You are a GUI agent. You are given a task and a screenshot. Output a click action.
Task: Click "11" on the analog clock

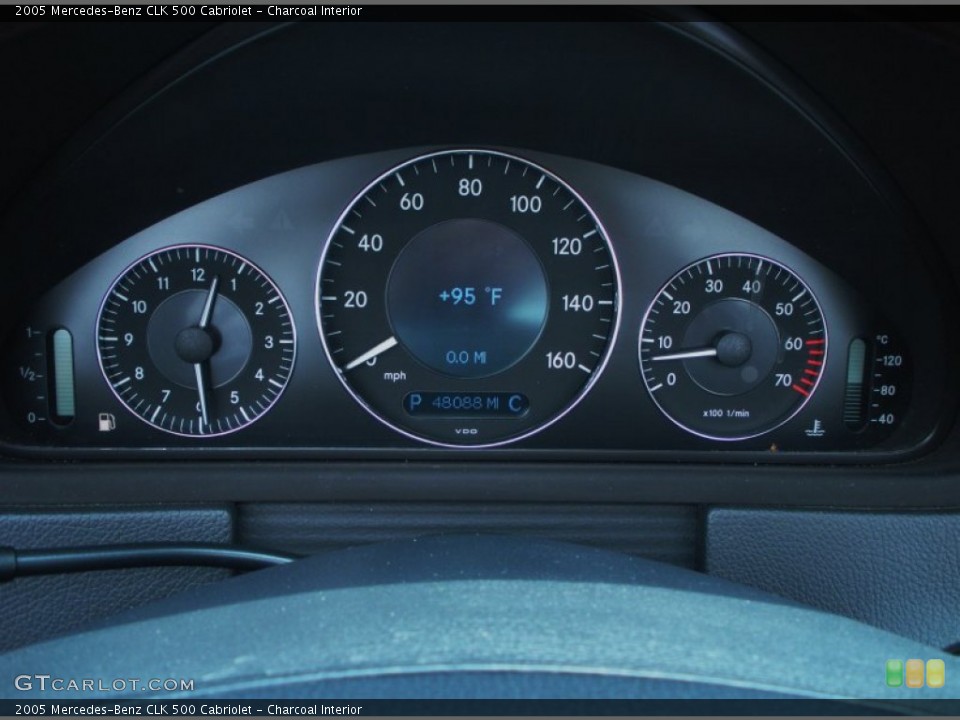[x=162, y=283]
